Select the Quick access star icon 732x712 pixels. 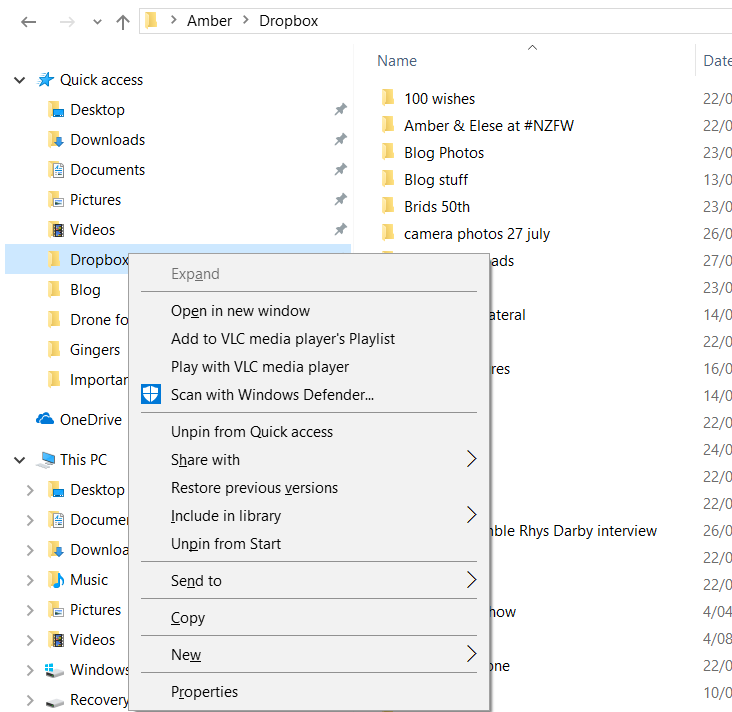(46, 80)
